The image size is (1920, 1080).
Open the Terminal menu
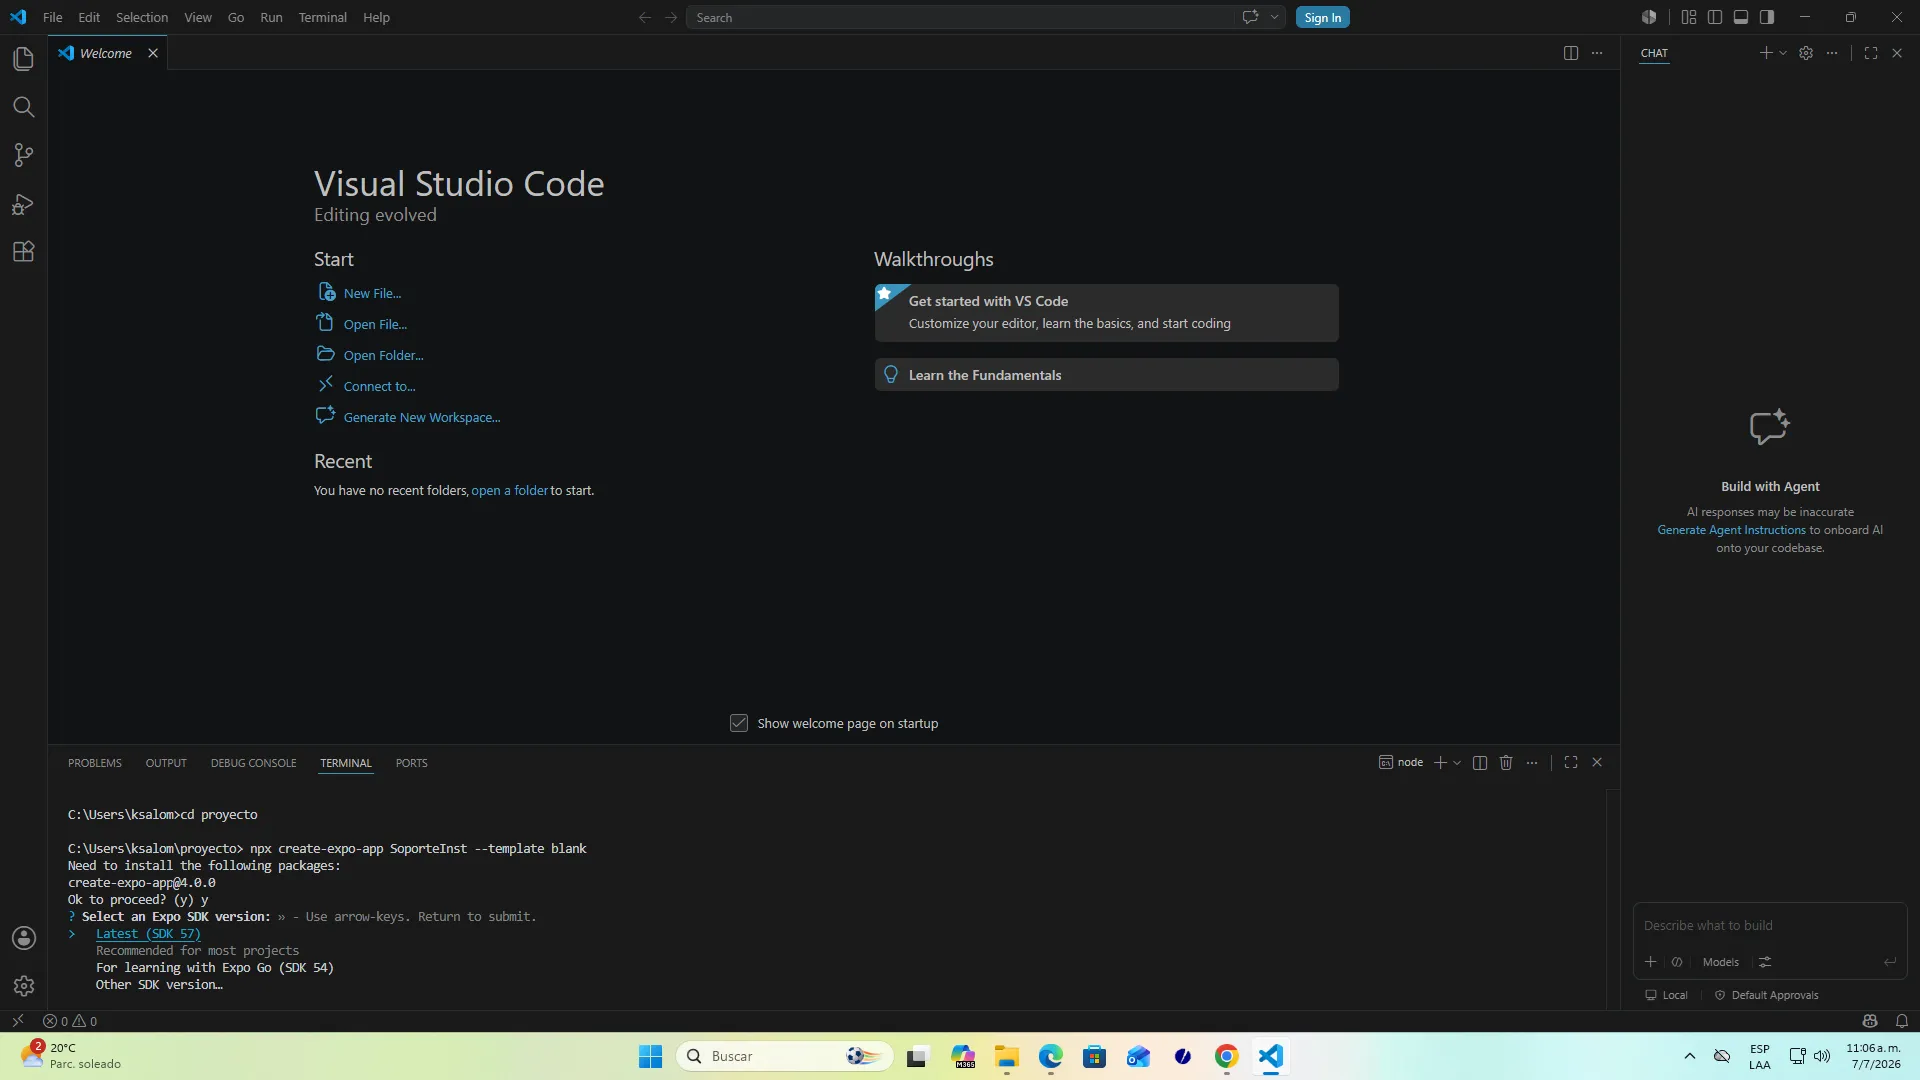click(322, 17)
